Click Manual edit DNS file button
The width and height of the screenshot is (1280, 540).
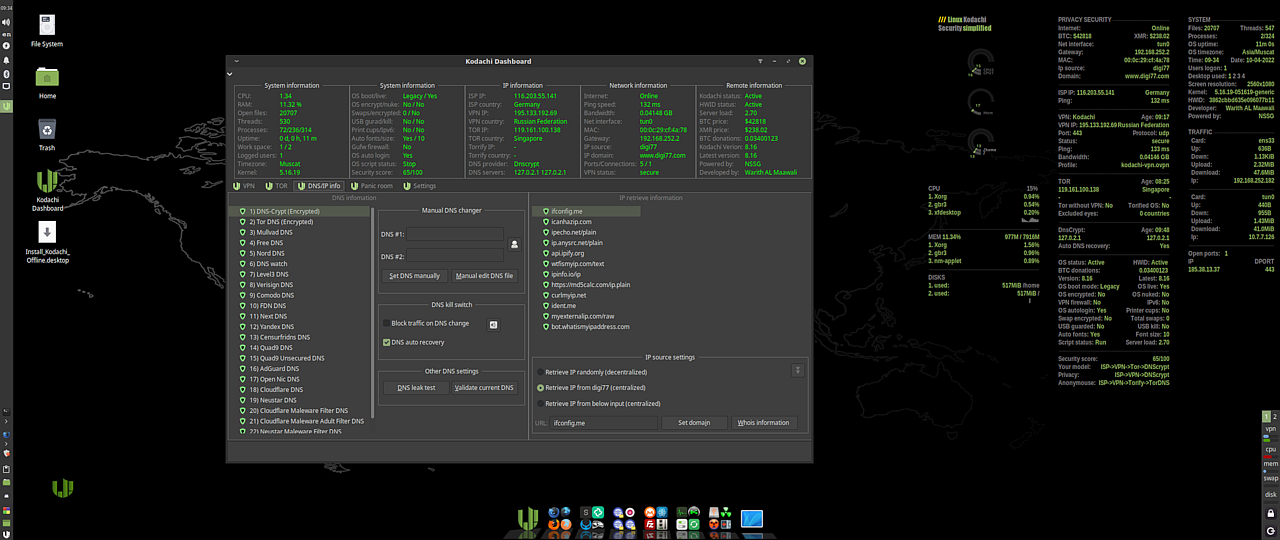[x=485, y=276]
